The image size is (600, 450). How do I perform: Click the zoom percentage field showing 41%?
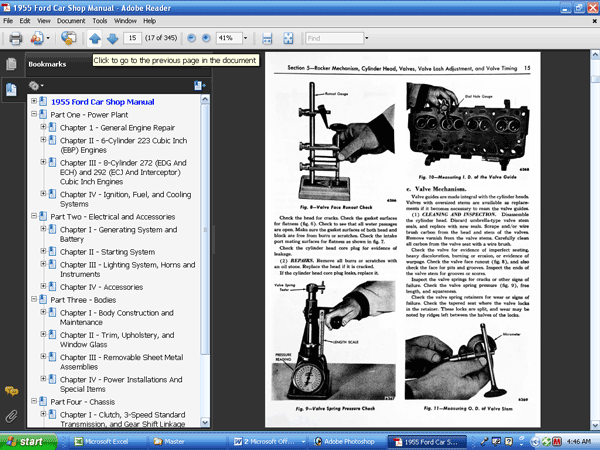pyautogui.click(x=229, y=38)
